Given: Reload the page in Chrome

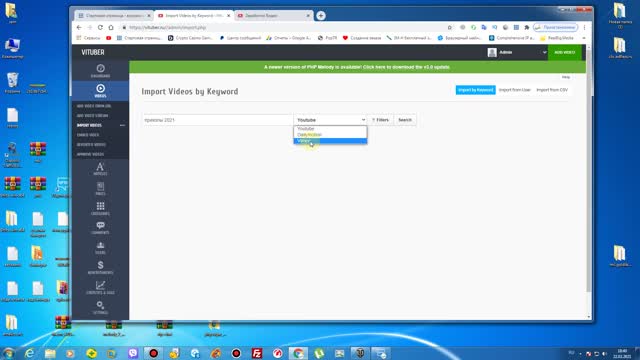Looking at the screenshot, I should 100,27.
